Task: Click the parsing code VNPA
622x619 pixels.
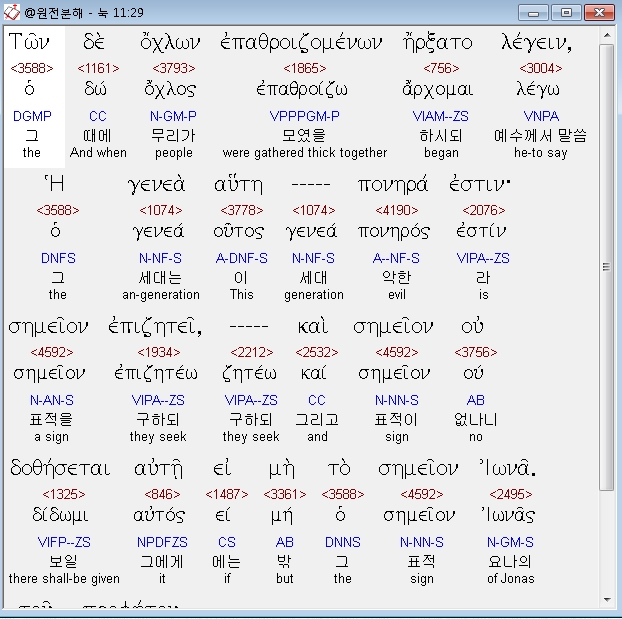Action: (x=541, y=116)
